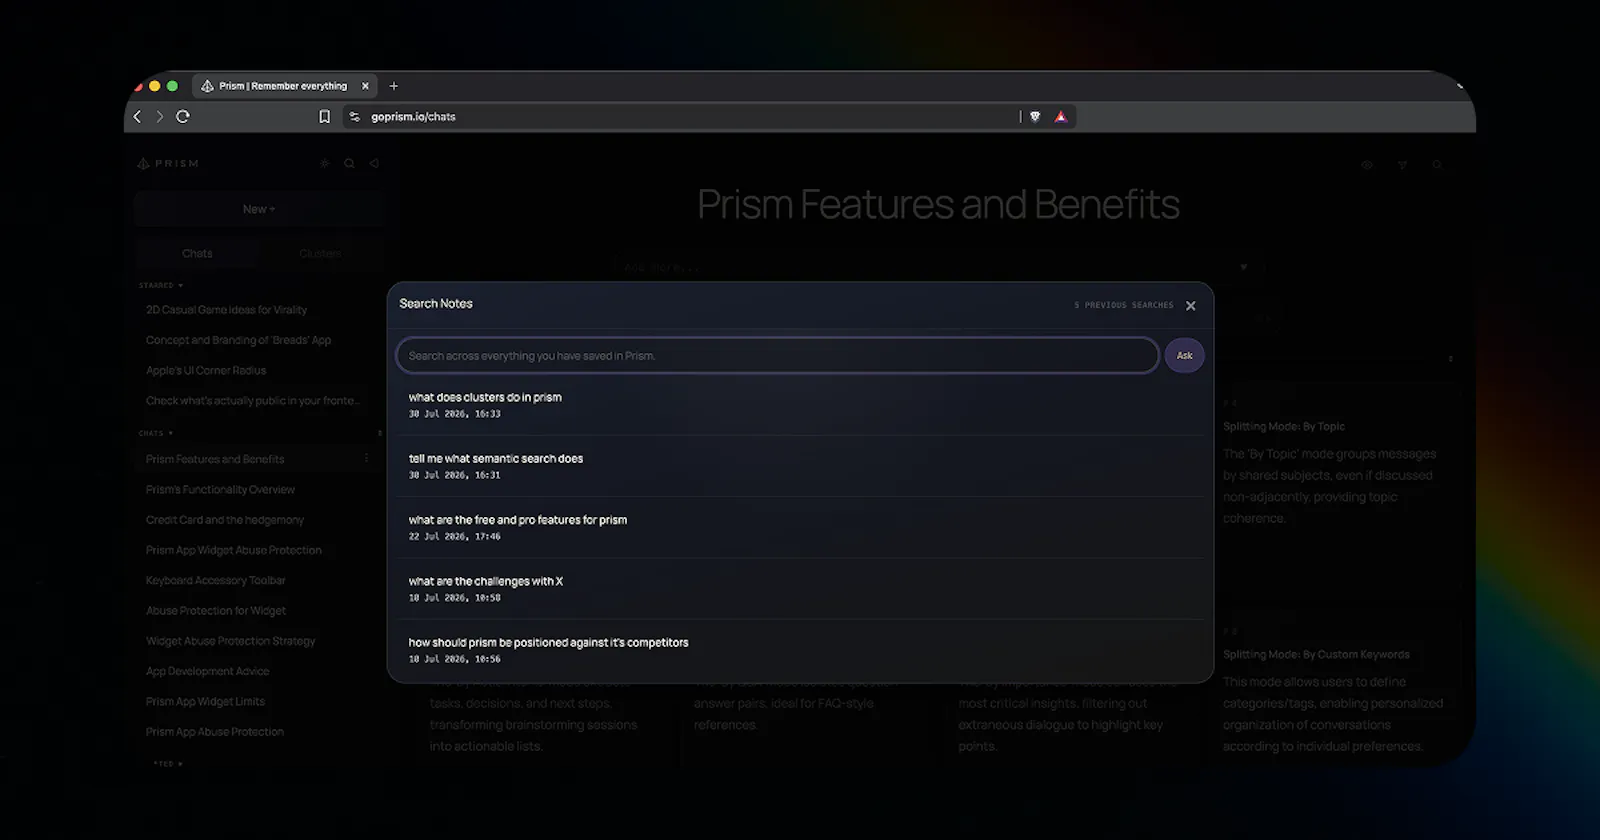Bookmark this page icon
Image resolution: width=1600 pixels, height=840 pixels.
[324, 117]
